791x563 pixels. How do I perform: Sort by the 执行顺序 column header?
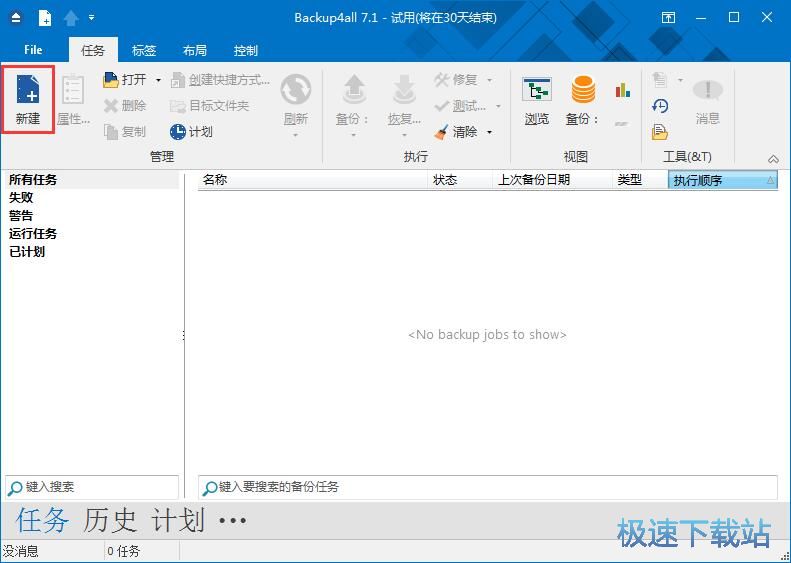723,180
